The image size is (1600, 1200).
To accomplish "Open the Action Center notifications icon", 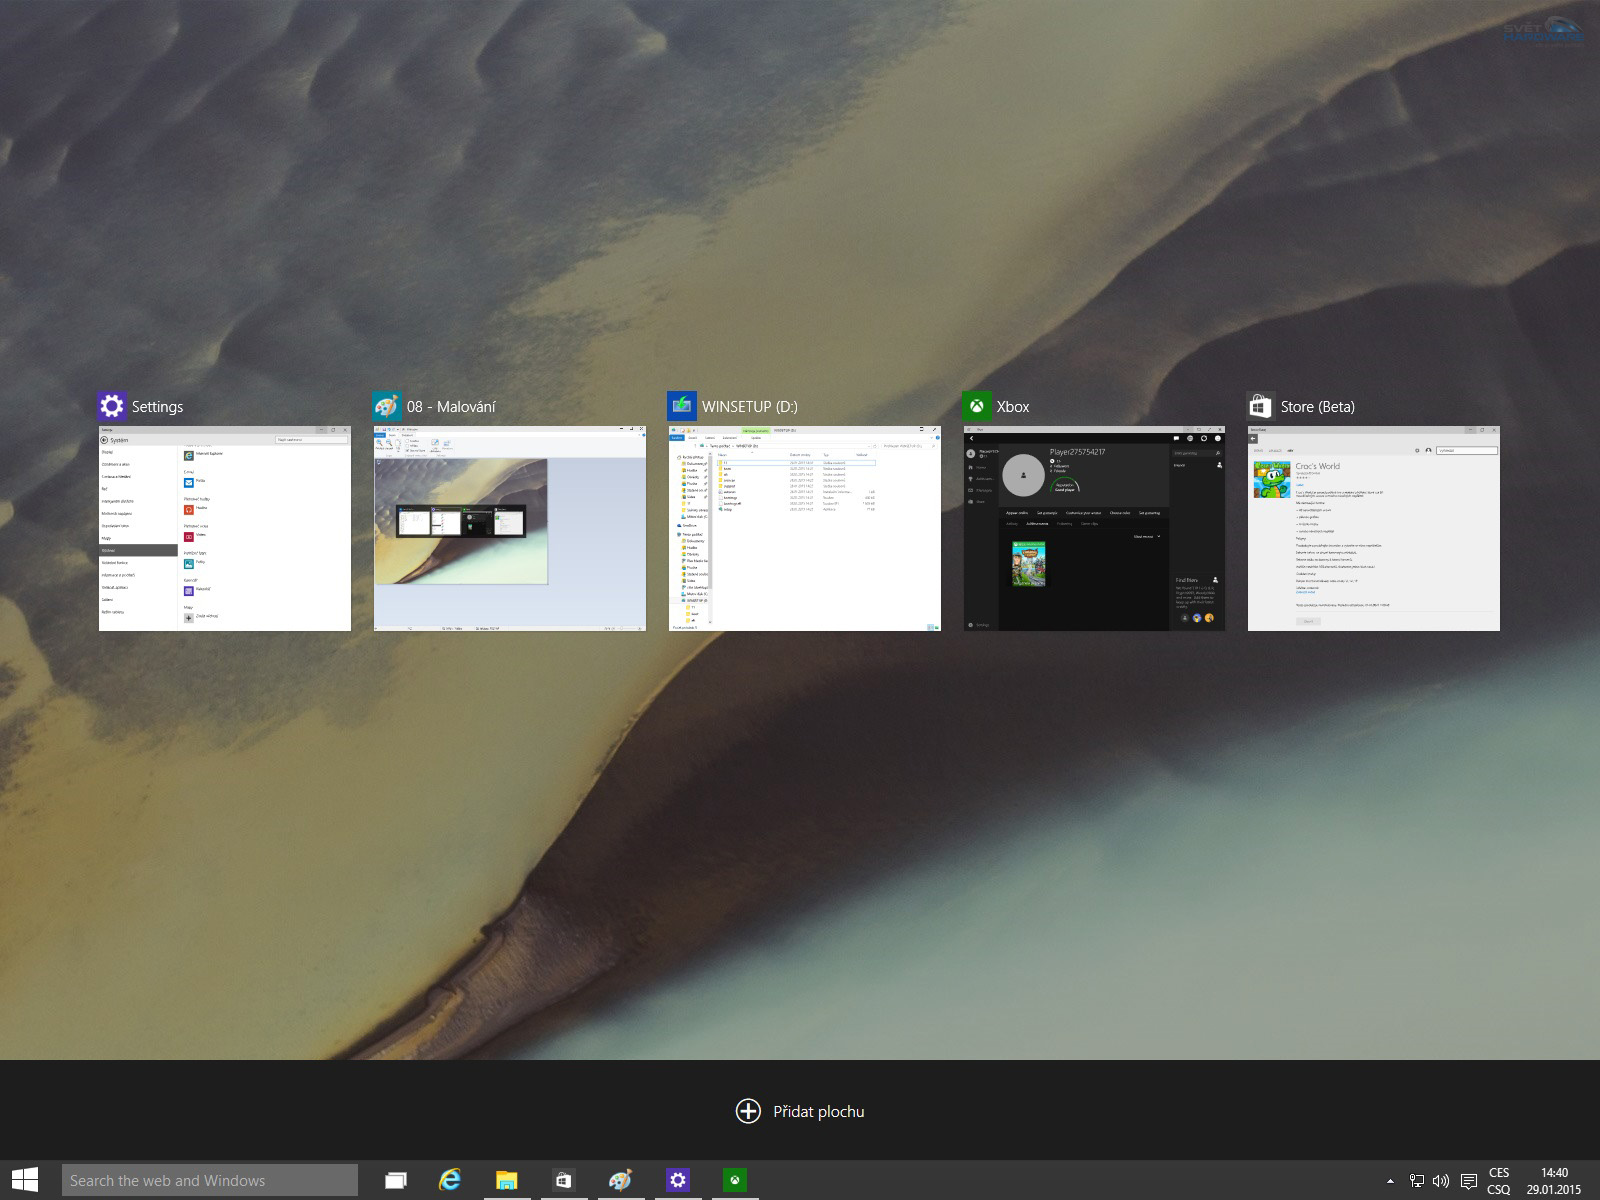I will (1468, 1181).
